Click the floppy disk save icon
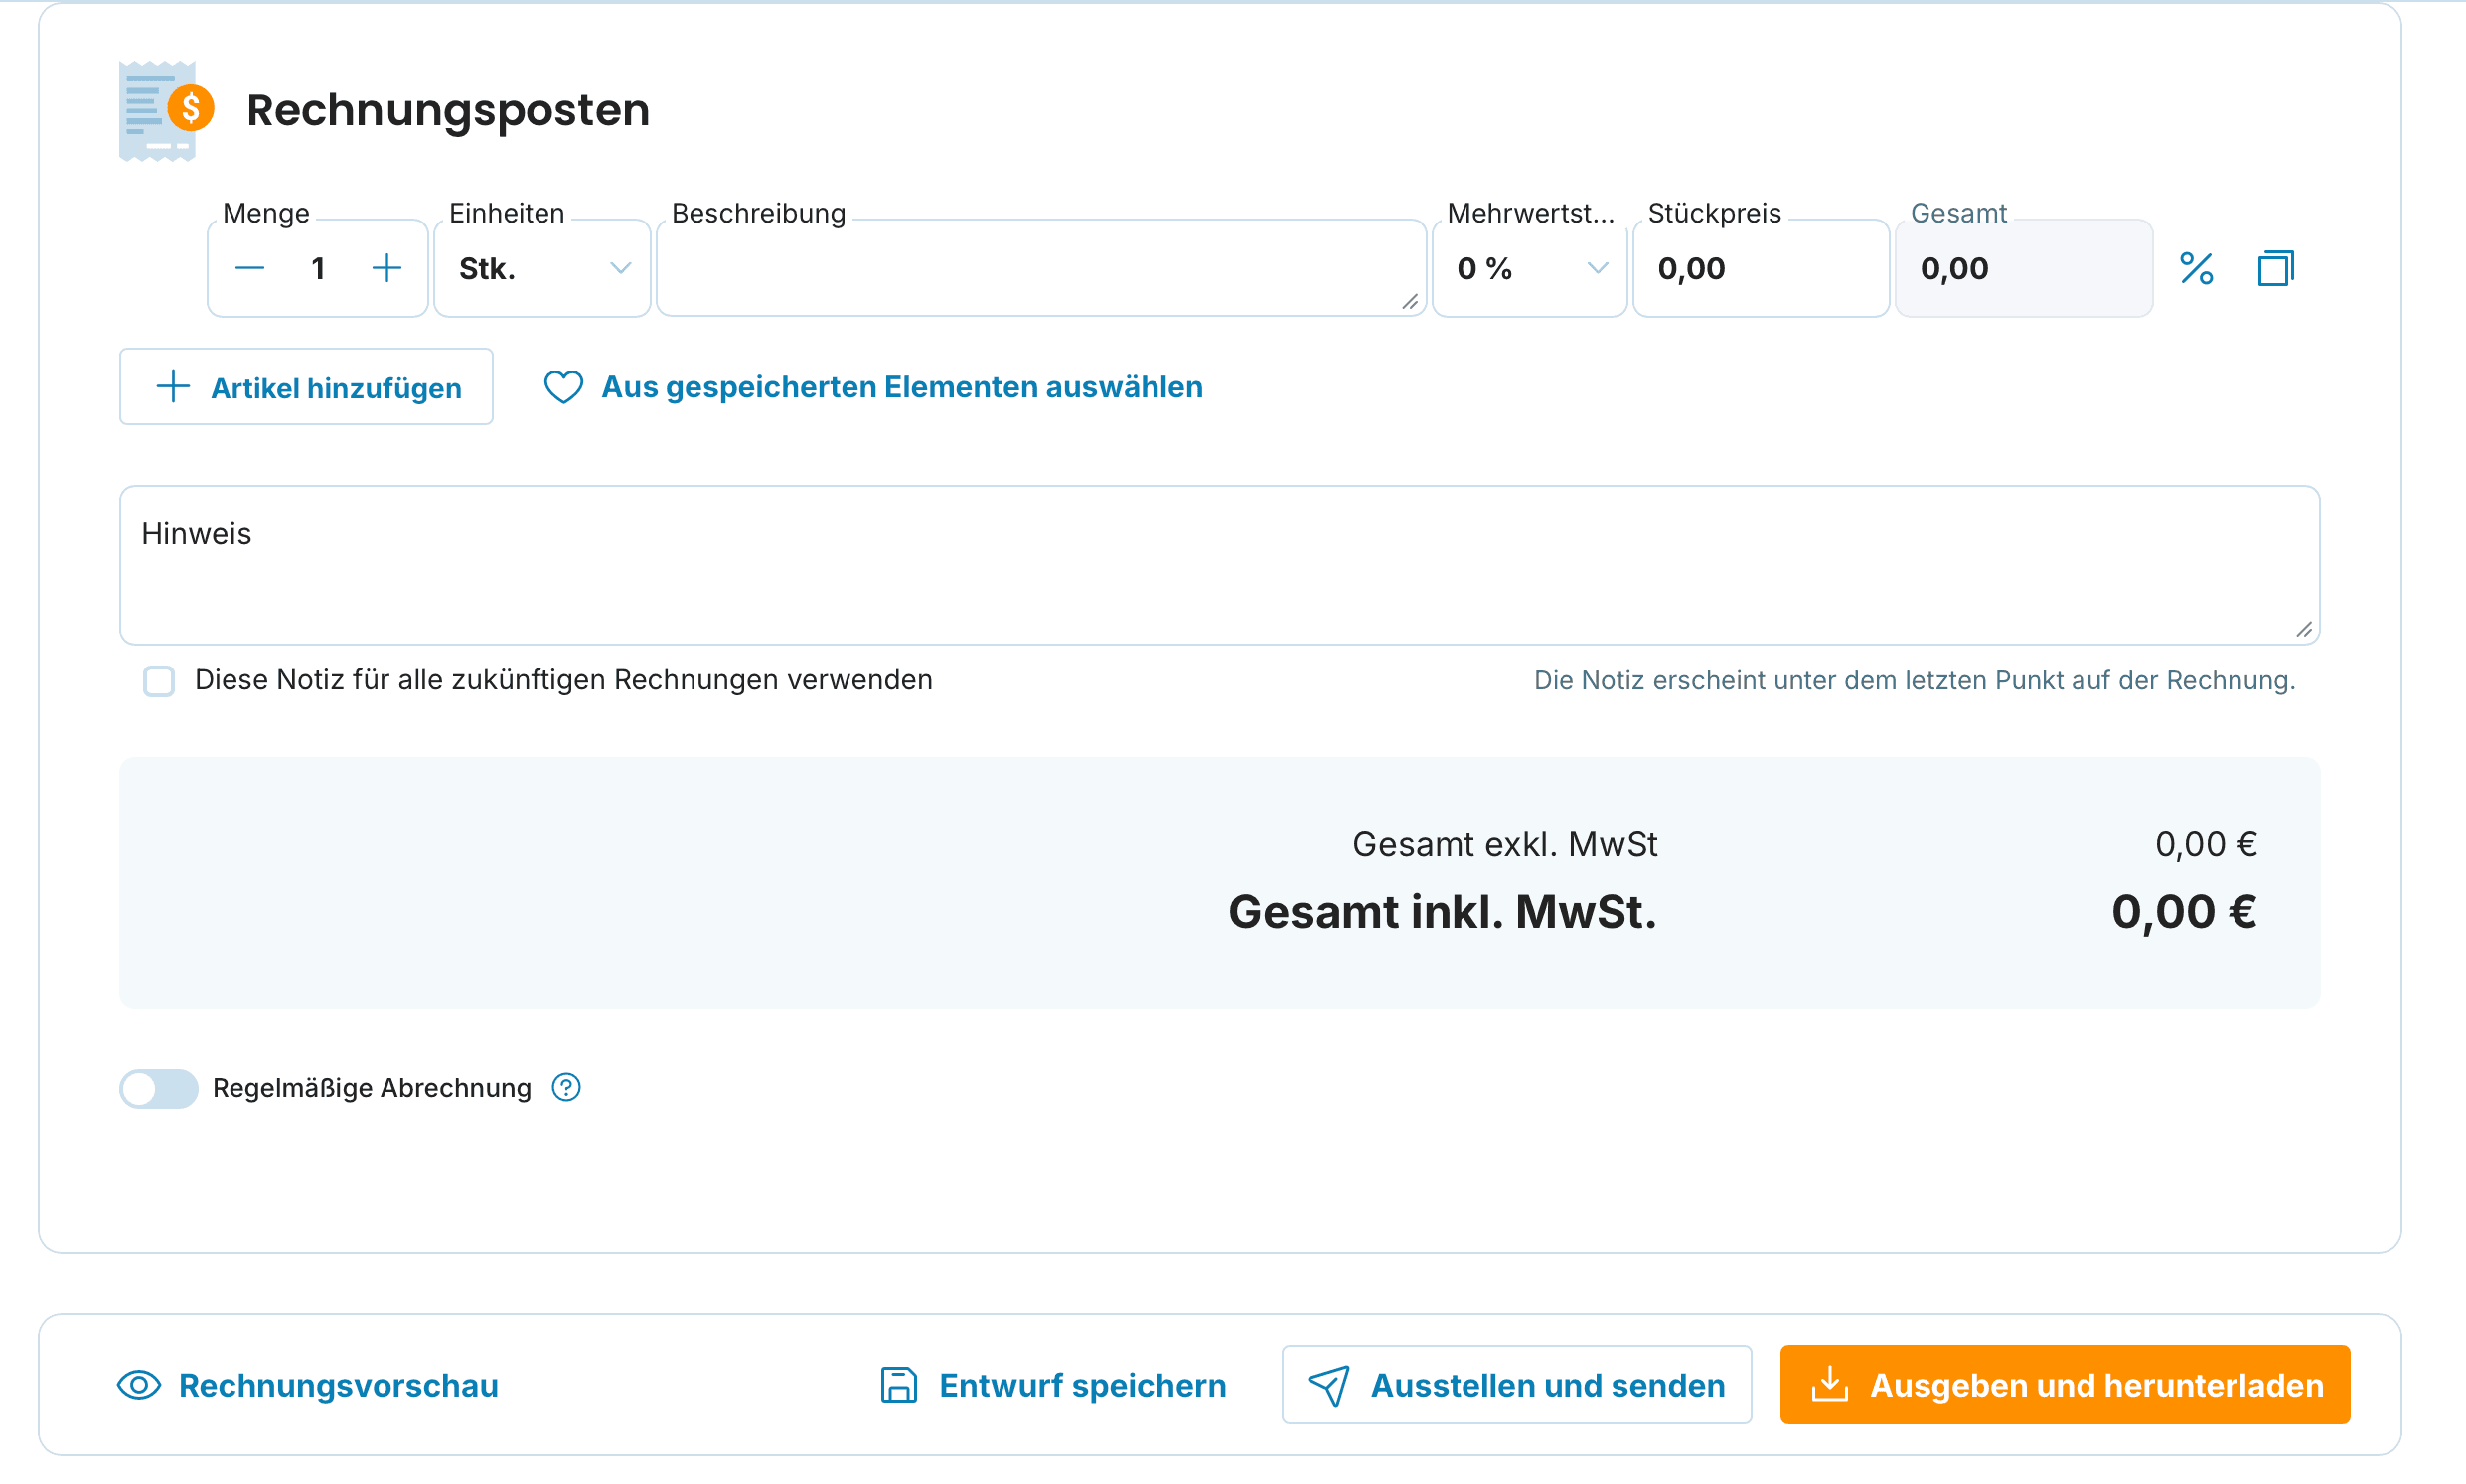This screenshot has width=2466, height=1484. coord(898,1385)
